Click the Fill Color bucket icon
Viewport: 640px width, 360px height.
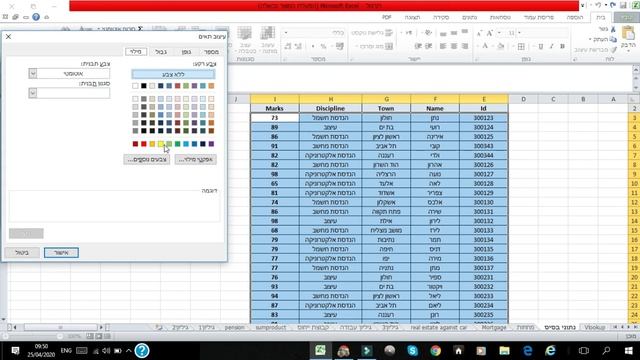coord(501,47)
